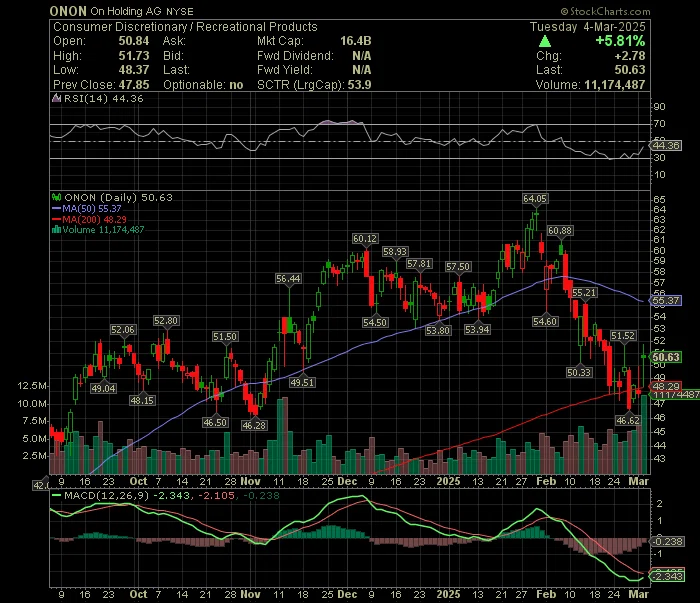This screenshot has height=603, width=700.
Task: Click the Consumer Discretionary / Recreational Products sector text
Action: tap(185, 27)
